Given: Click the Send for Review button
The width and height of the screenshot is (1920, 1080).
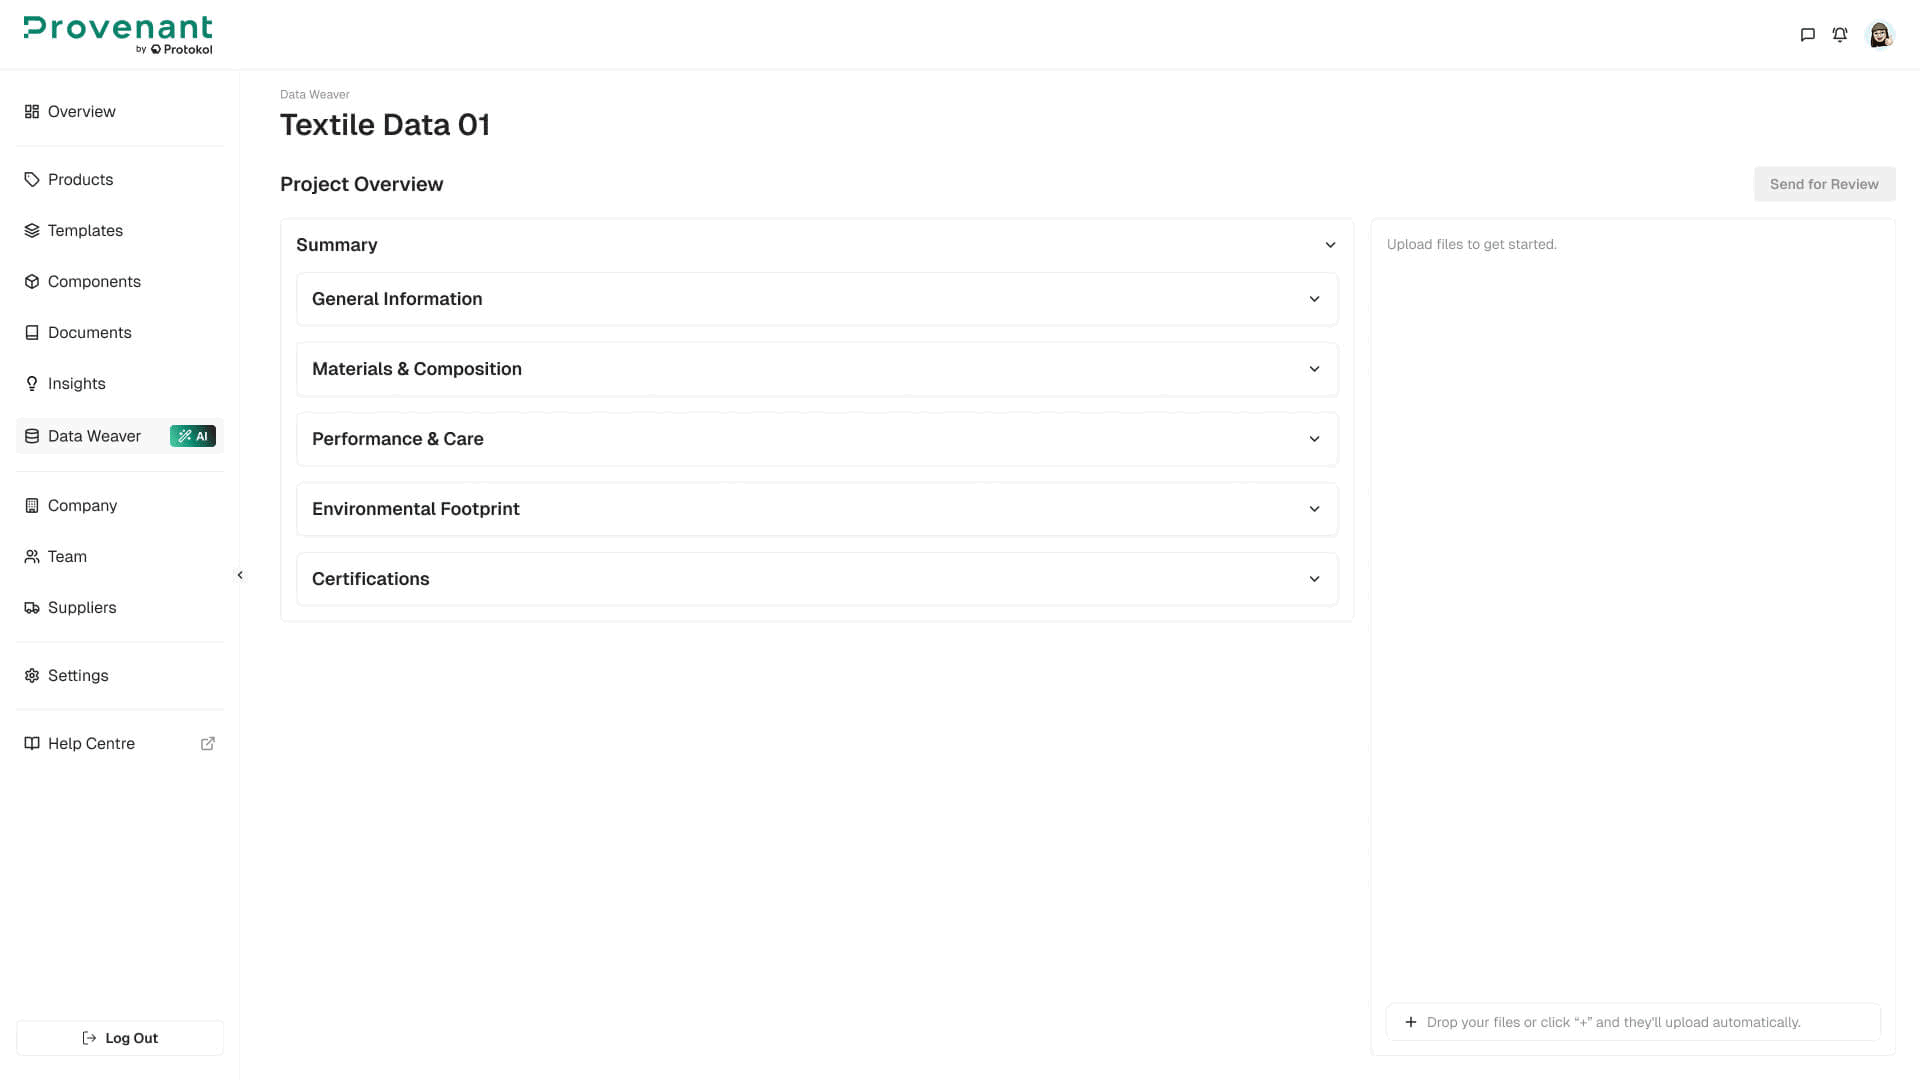Looking at the screenshot, I should point(1824,184).
